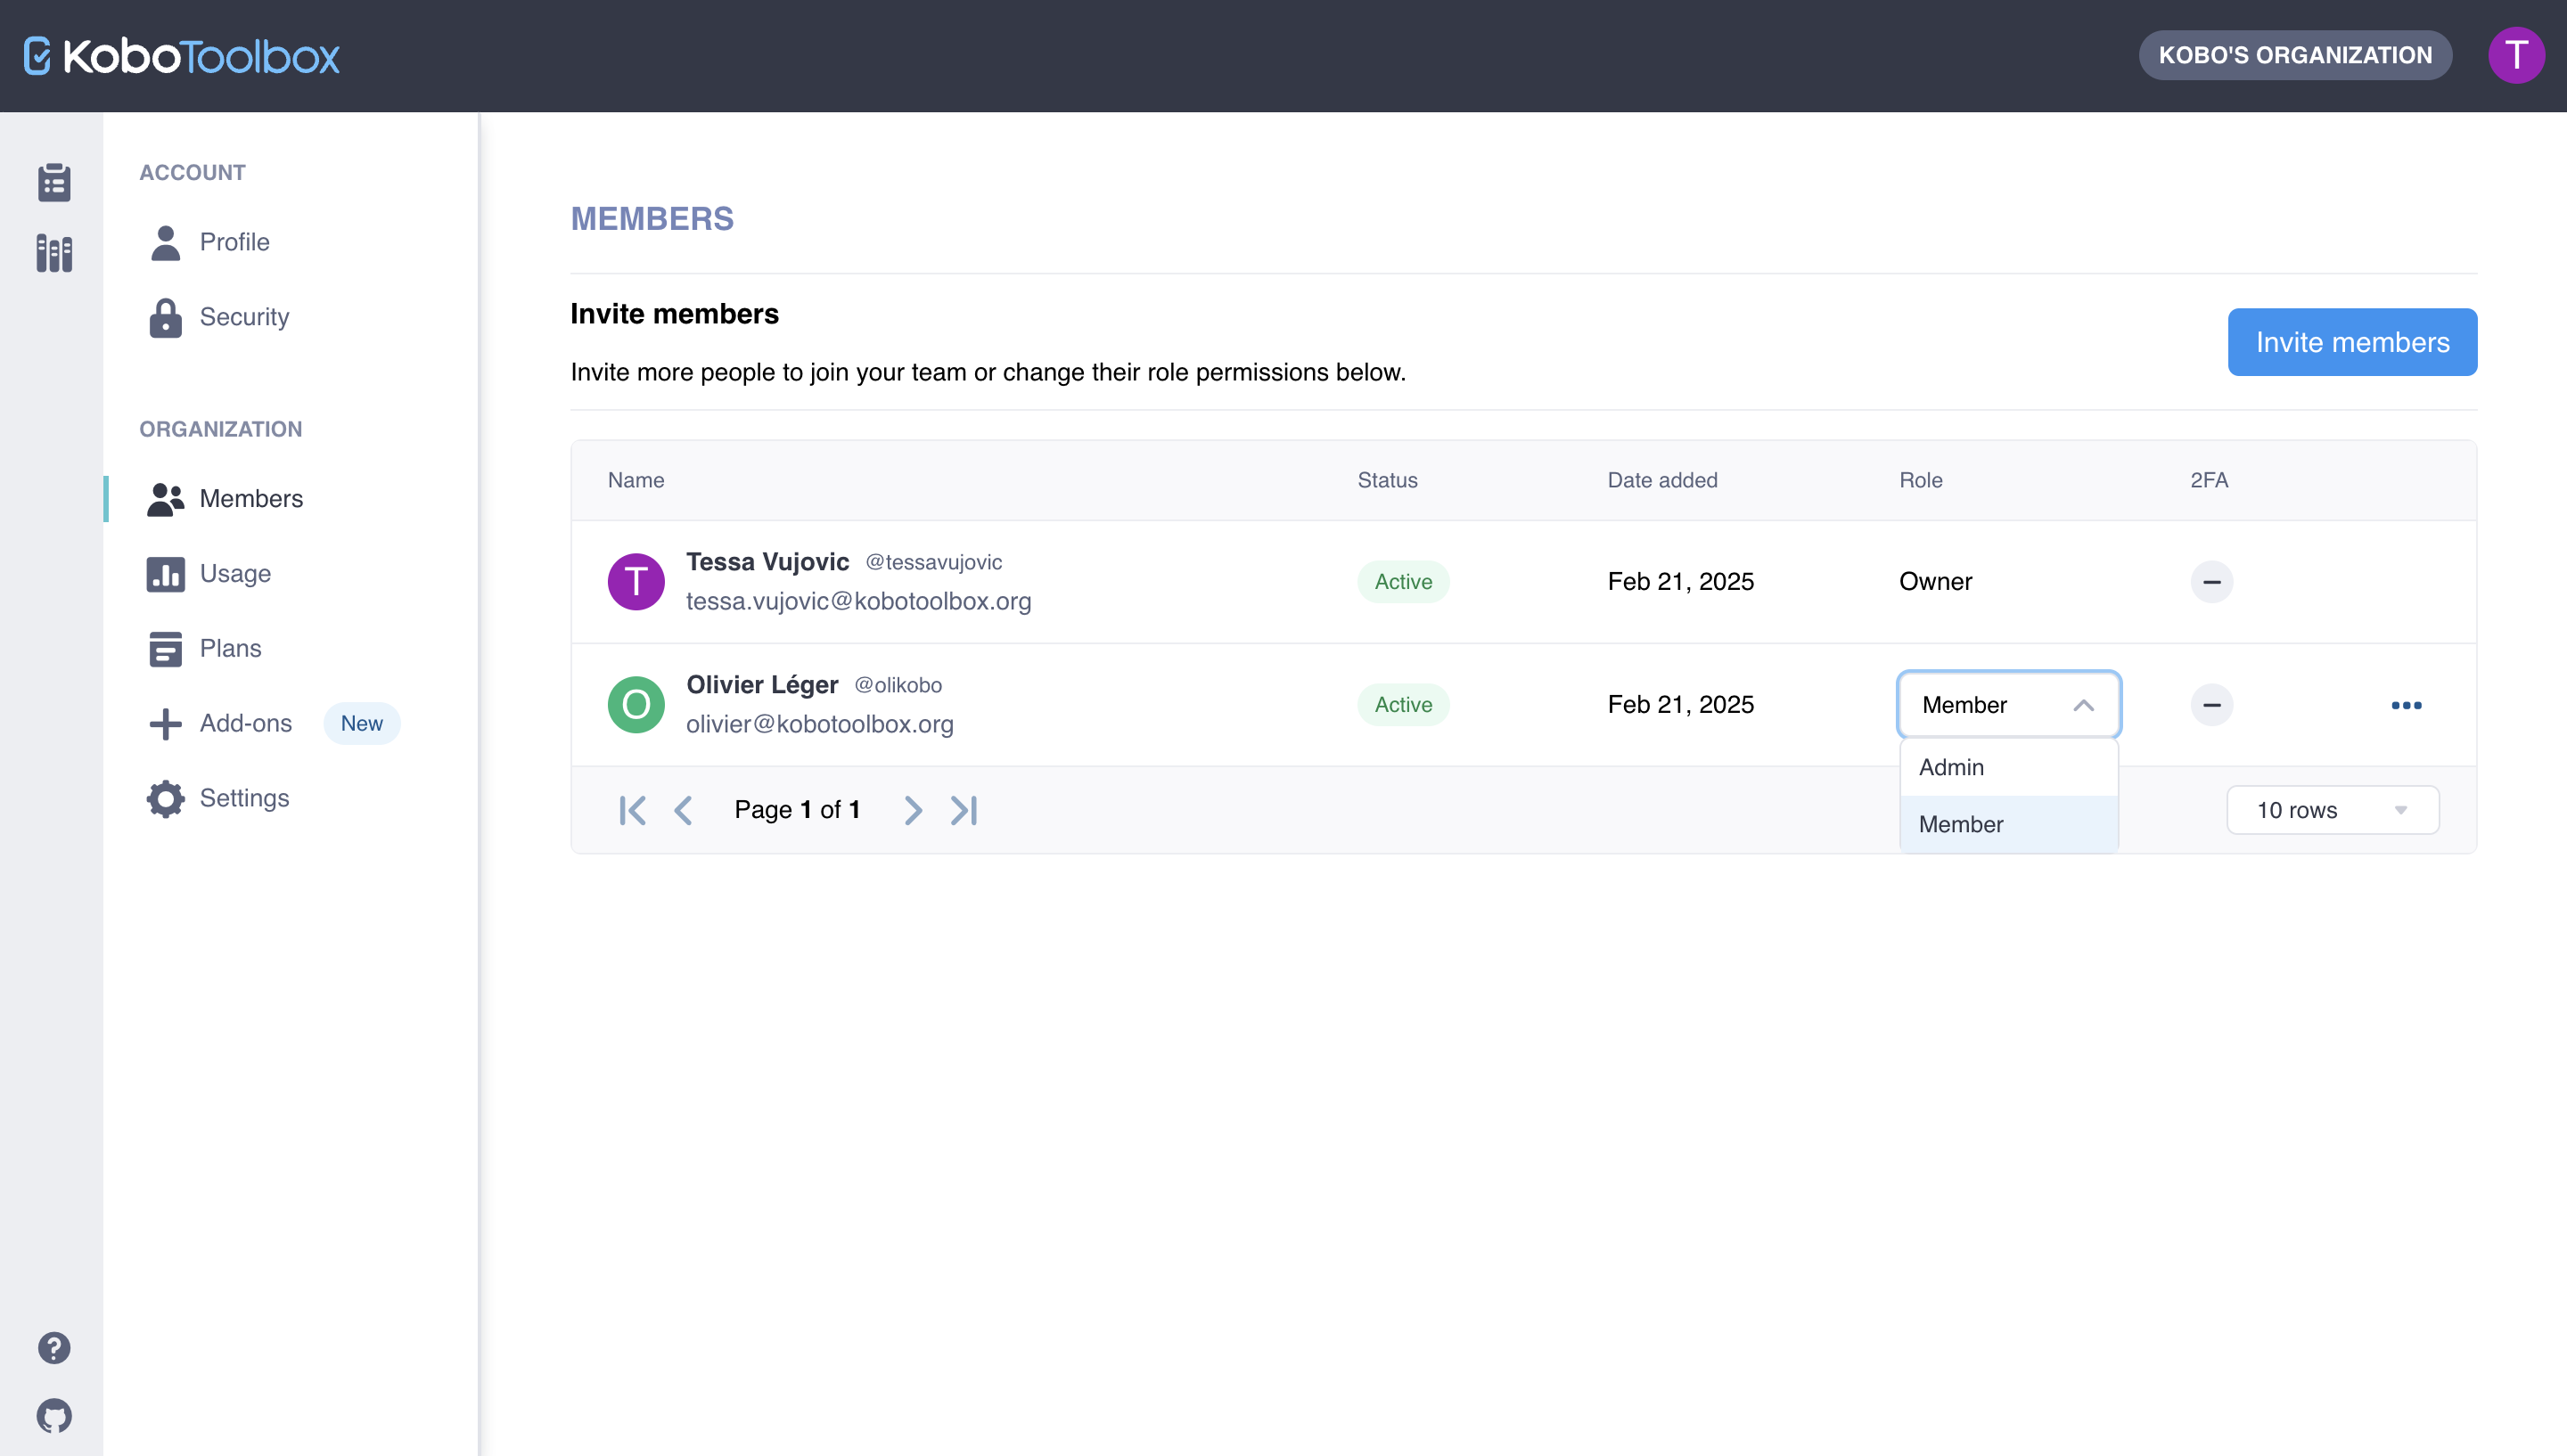
Task: Open Add-ons organization page
Action: point(245,723)
